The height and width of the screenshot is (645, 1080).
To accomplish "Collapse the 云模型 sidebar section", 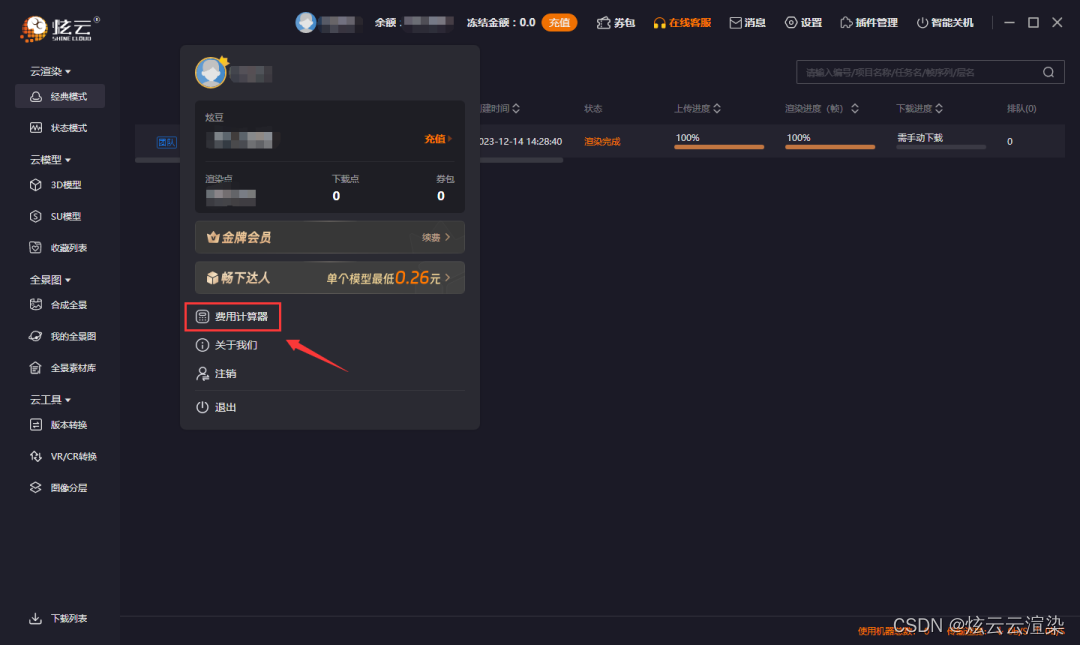I will pos(50,160).
